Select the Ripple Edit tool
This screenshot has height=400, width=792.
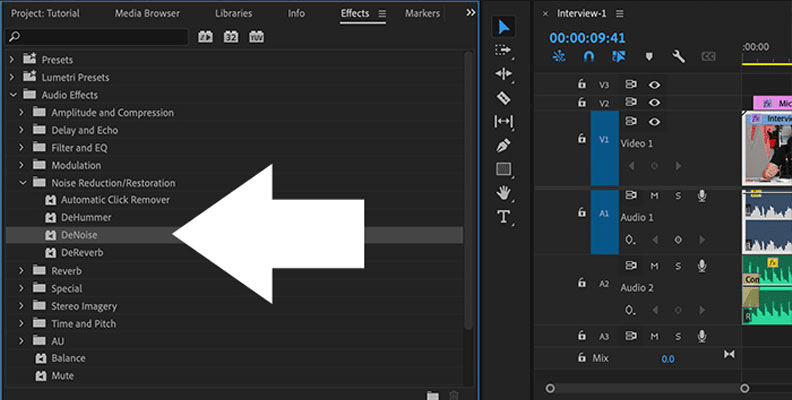[x=503, y=74]
